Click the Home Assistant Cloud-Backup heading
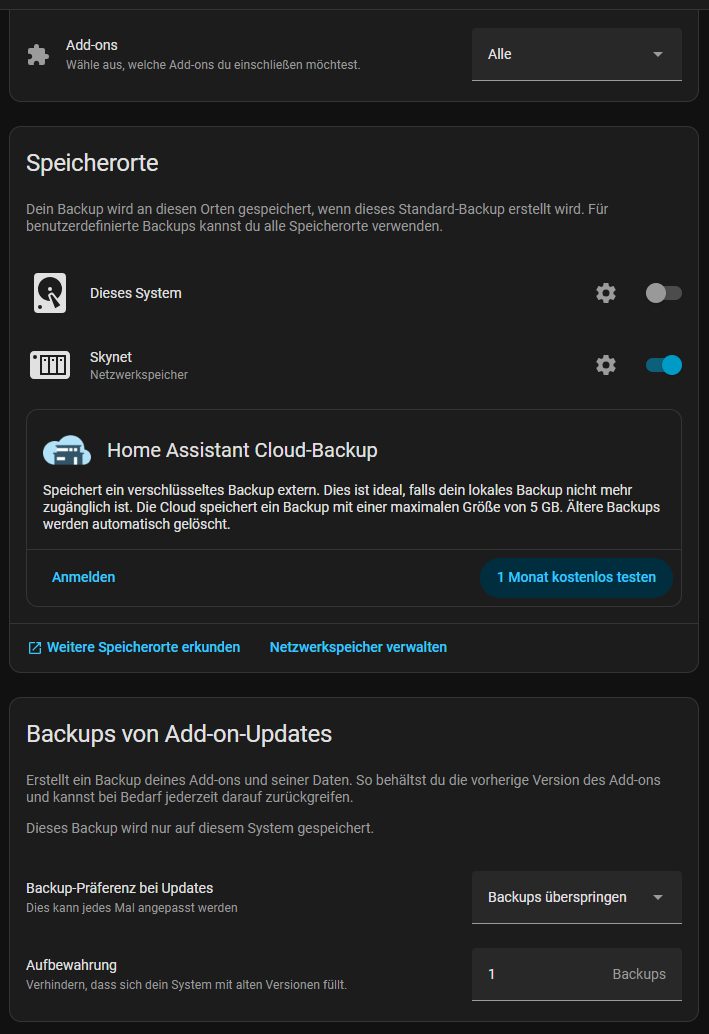This screenshot has height=1034, width=709. click(242, 450)
